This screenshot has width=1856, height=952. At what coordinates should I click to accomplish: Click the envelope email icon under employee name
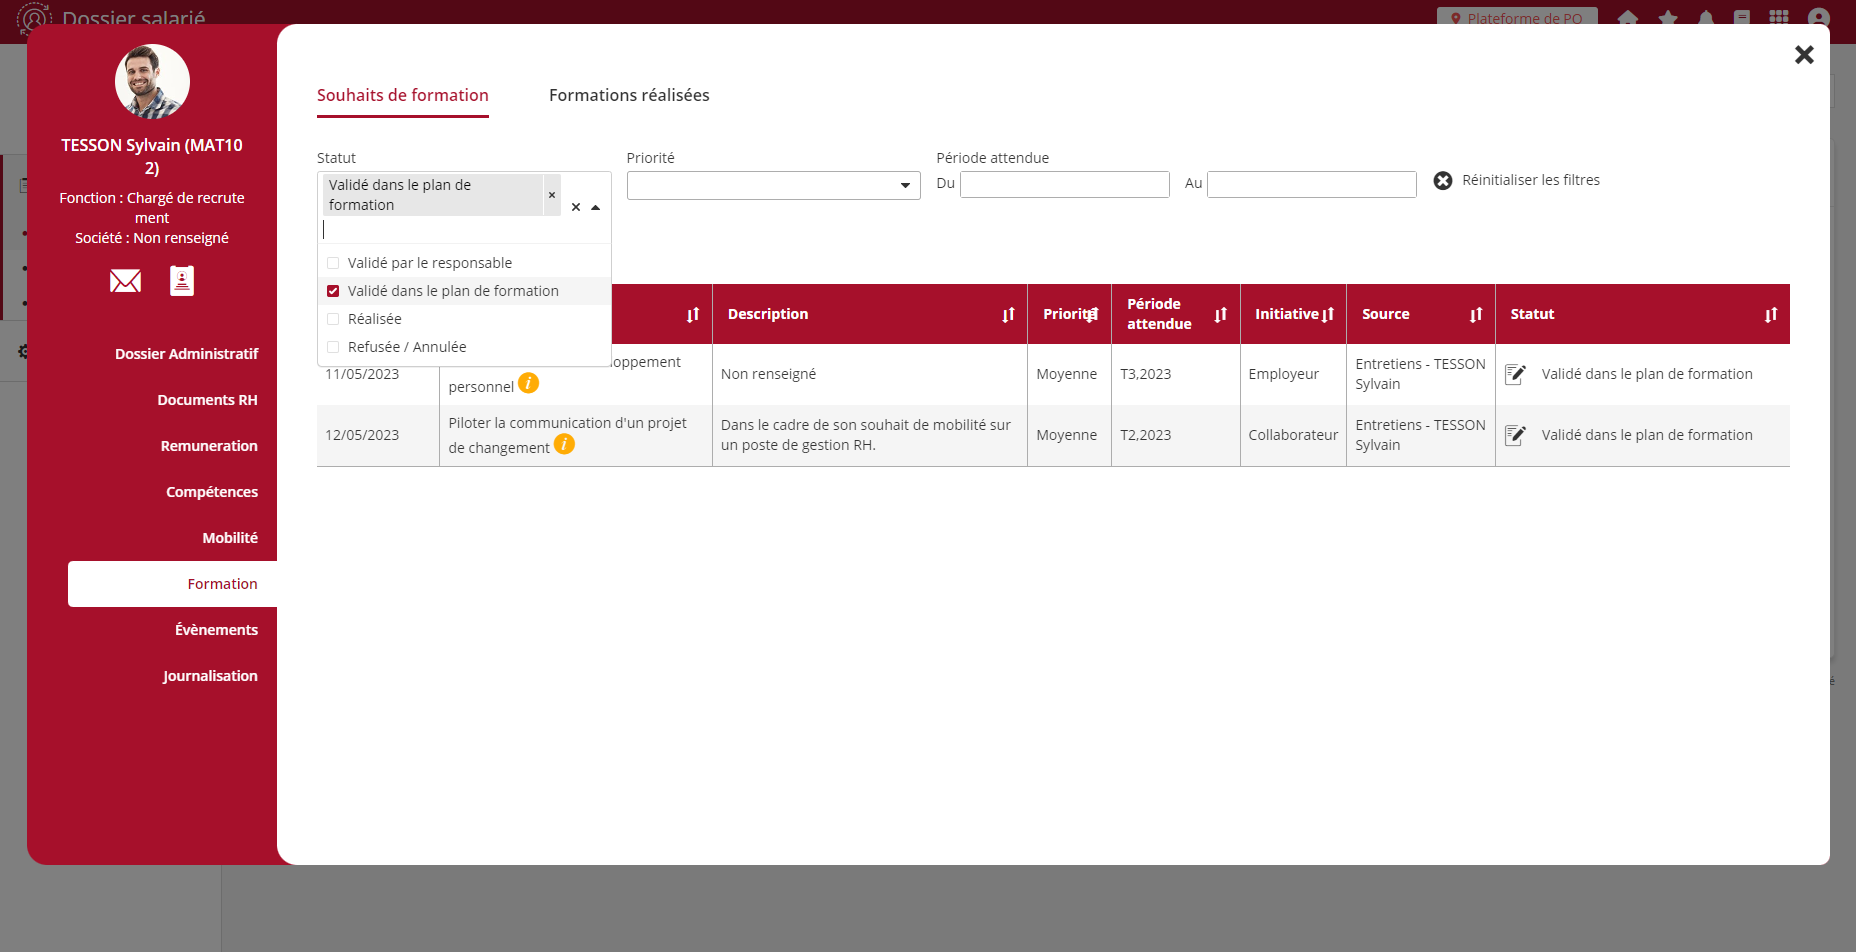(x=125, y=281)
